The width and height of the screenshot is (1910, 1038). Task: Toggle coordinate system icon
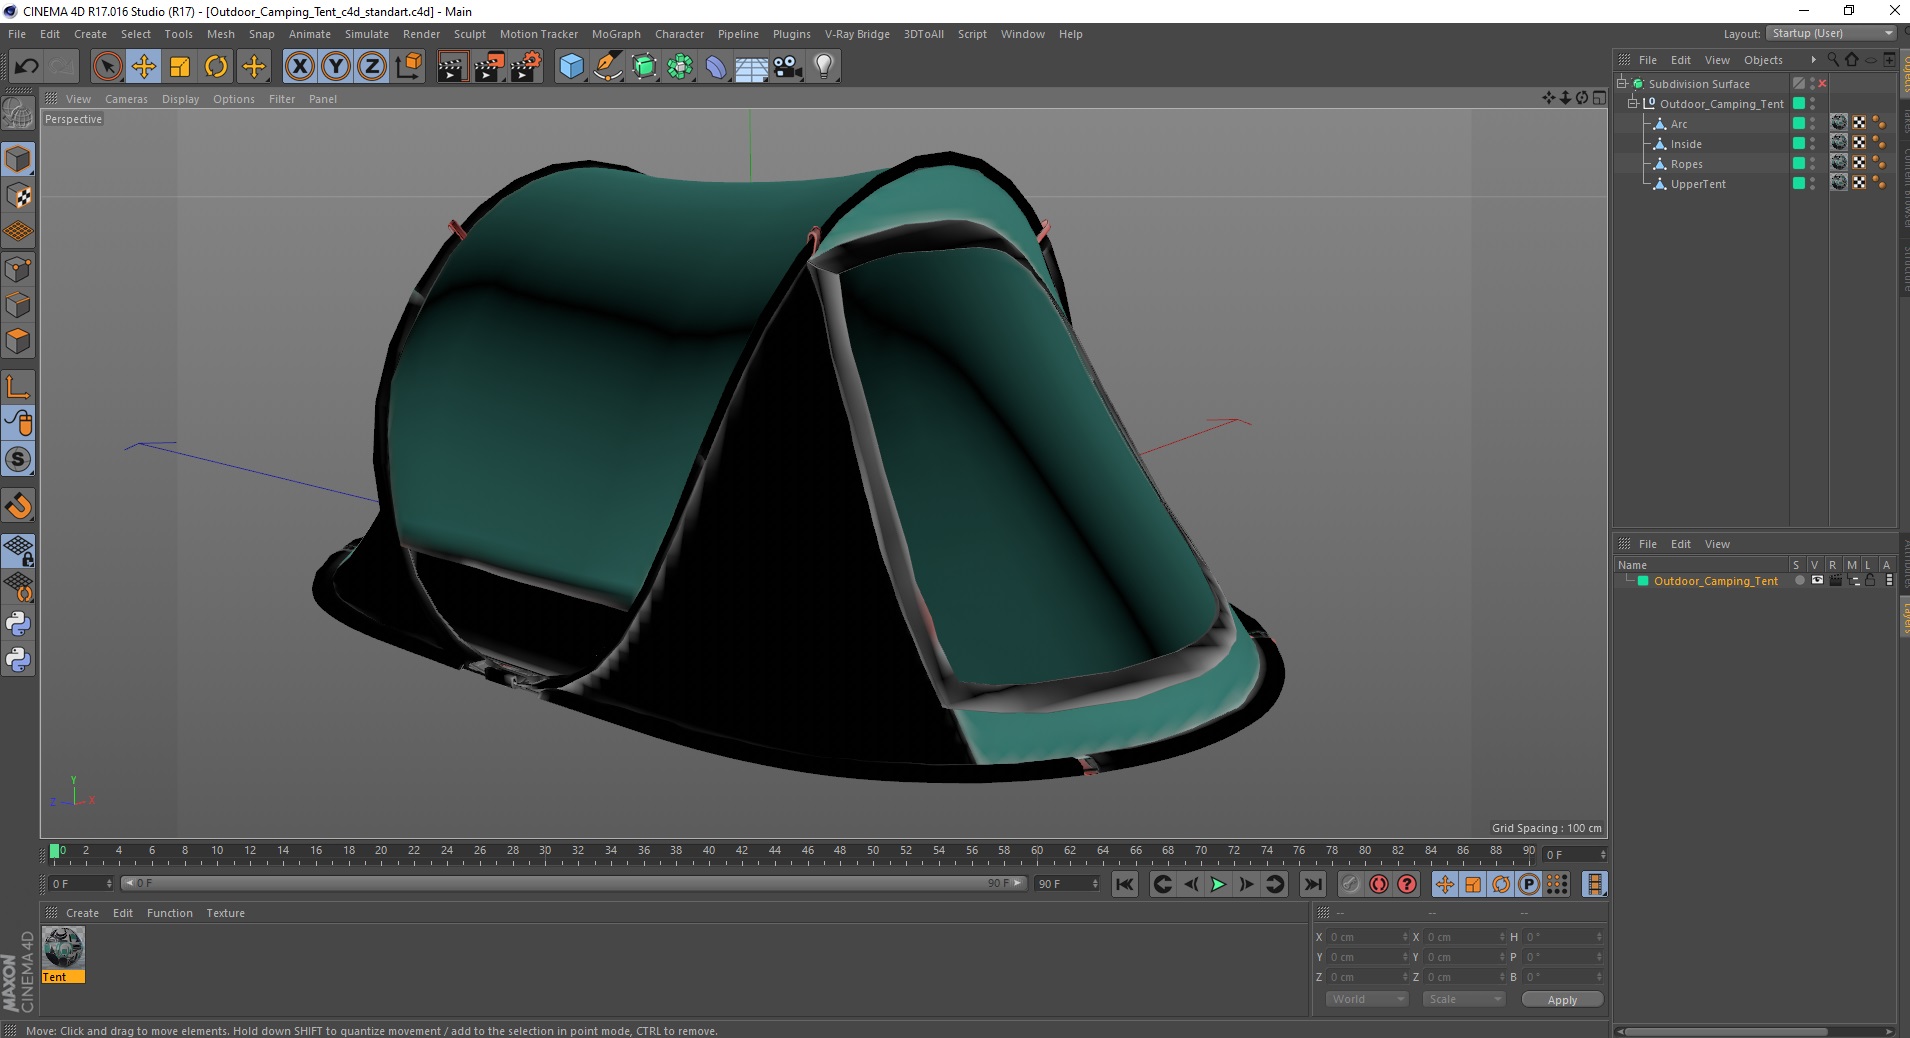click(408, 67)
